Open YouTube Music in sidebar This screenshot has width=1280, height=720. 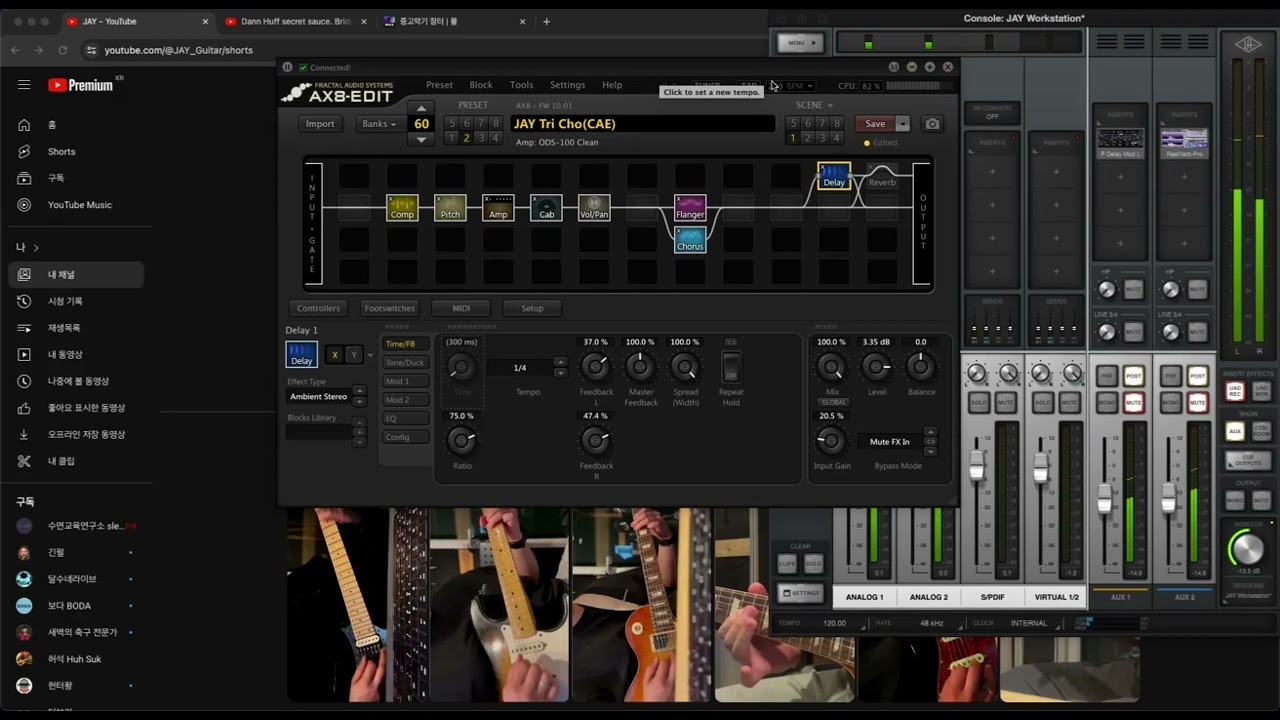pos(79,205)
